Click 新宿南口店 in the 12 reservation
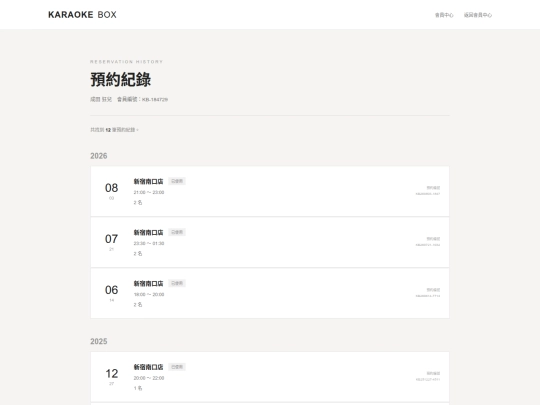The image size is (540, 405). pos(148,367)
